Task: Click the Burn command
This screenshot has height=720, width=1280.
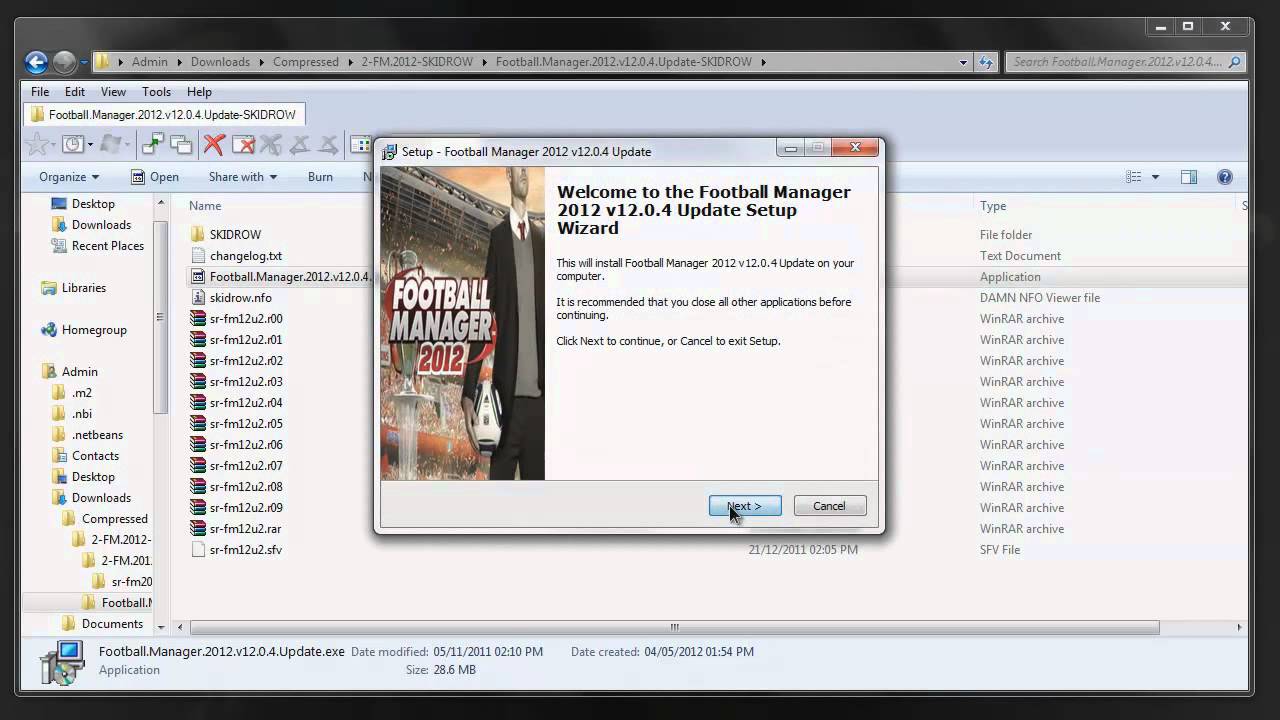Action: 320,177
